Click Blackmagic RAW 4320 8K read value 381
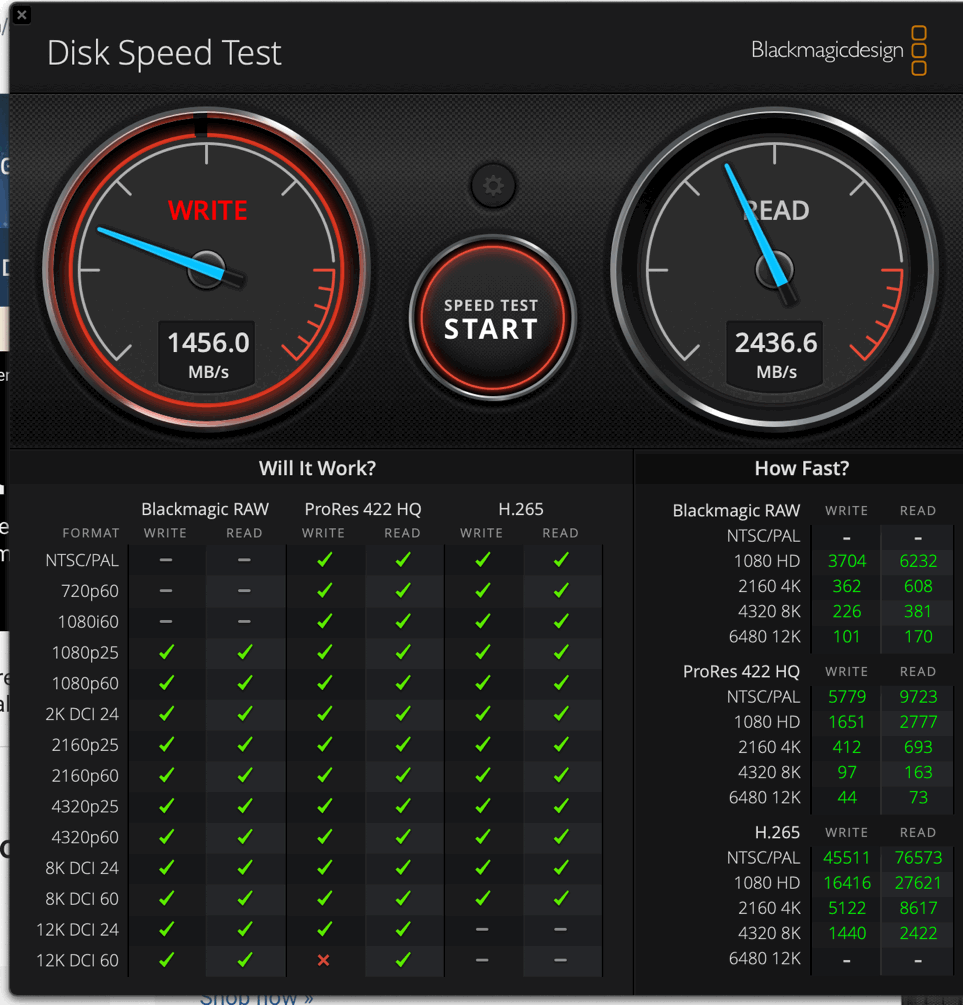The width and height of the screenshot is (963, 1005). tap(918, 611)
